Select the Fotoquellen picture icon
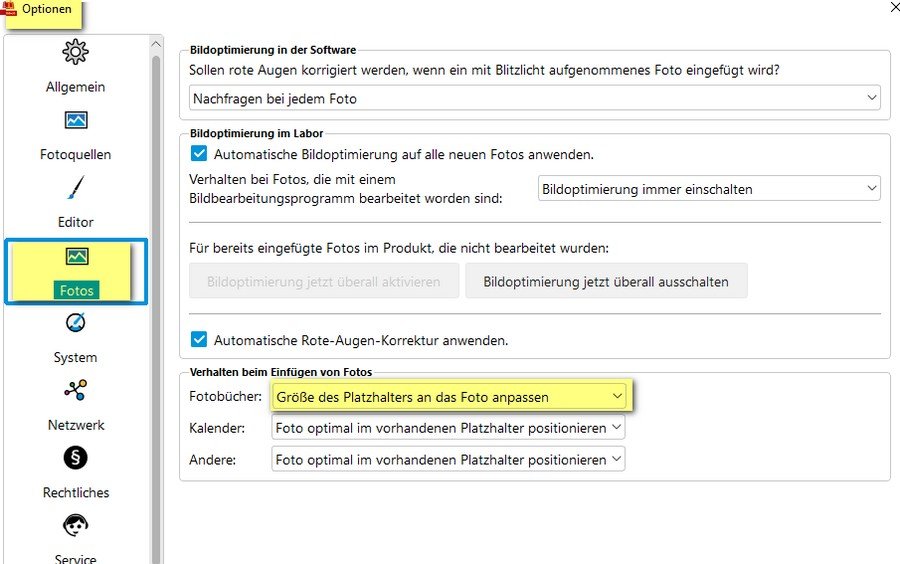The image size is (900, 564). 76,121
